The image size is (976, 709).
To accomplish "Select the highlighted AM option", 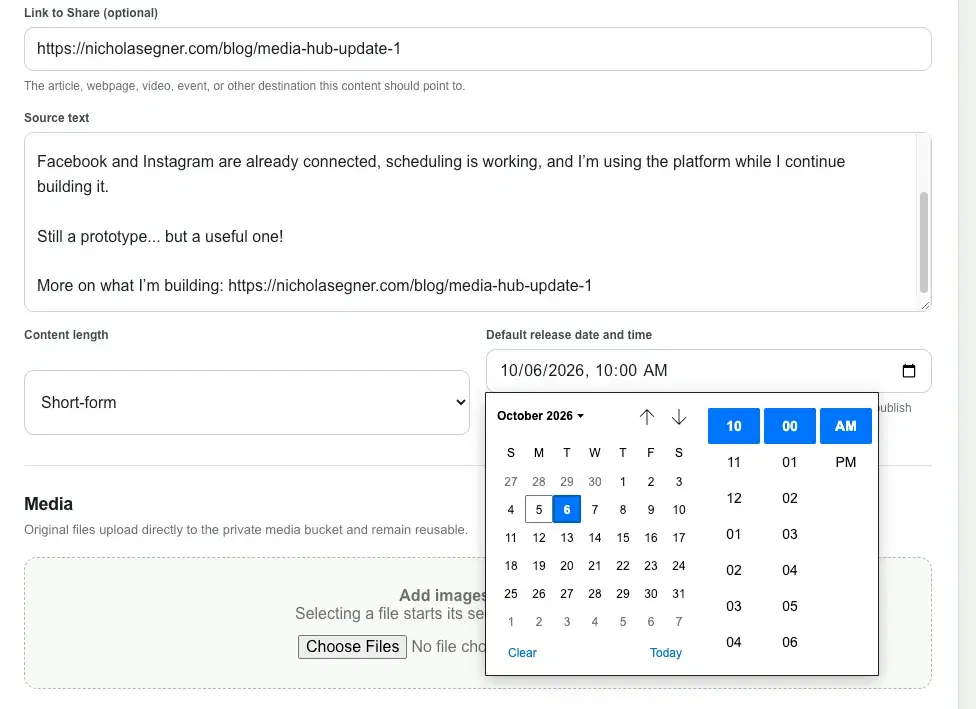I will [846, 426].
